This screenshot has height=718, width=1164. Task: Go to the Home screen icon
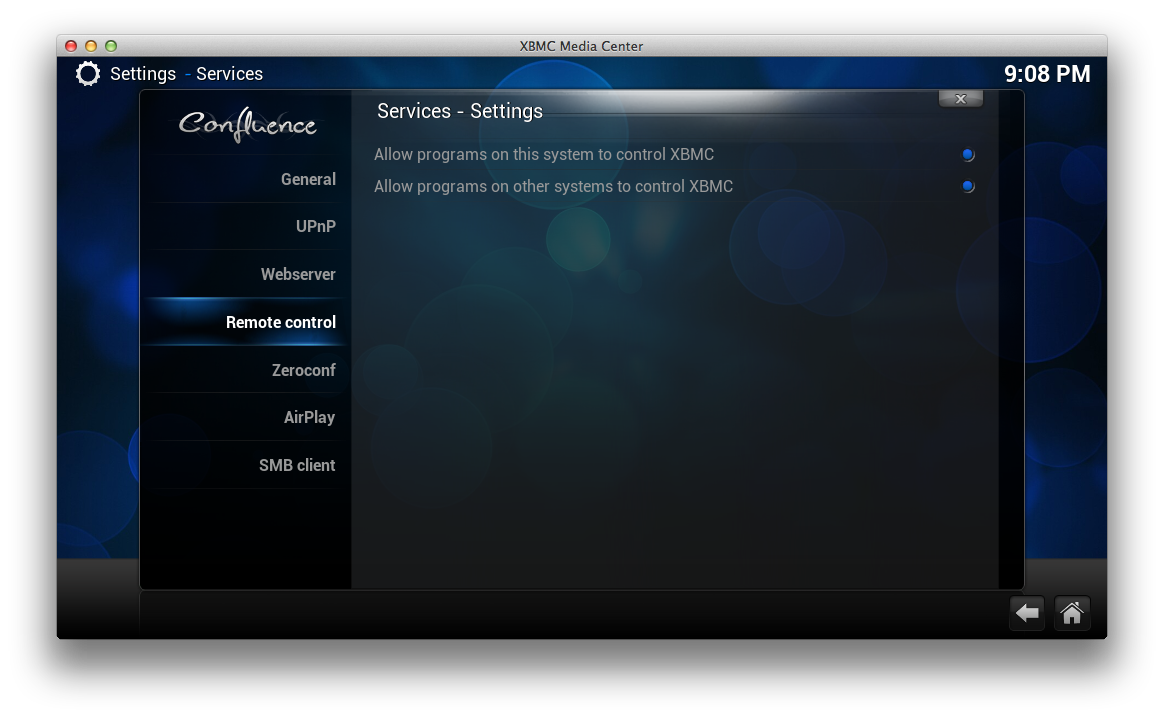1071,613
